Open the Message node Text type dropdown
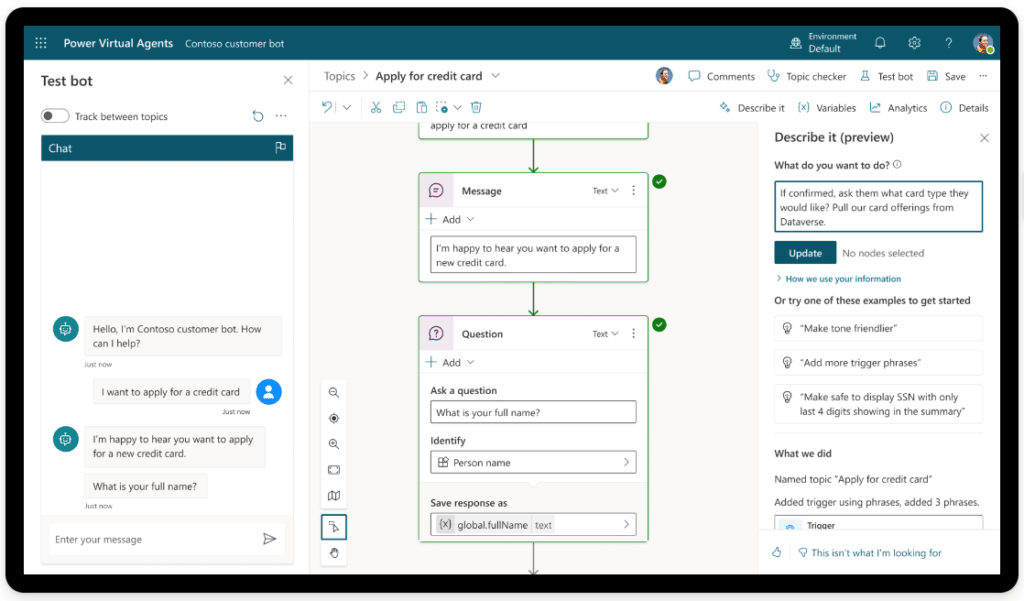Viewport: 1024px width, 601px height. coord(605,191)
